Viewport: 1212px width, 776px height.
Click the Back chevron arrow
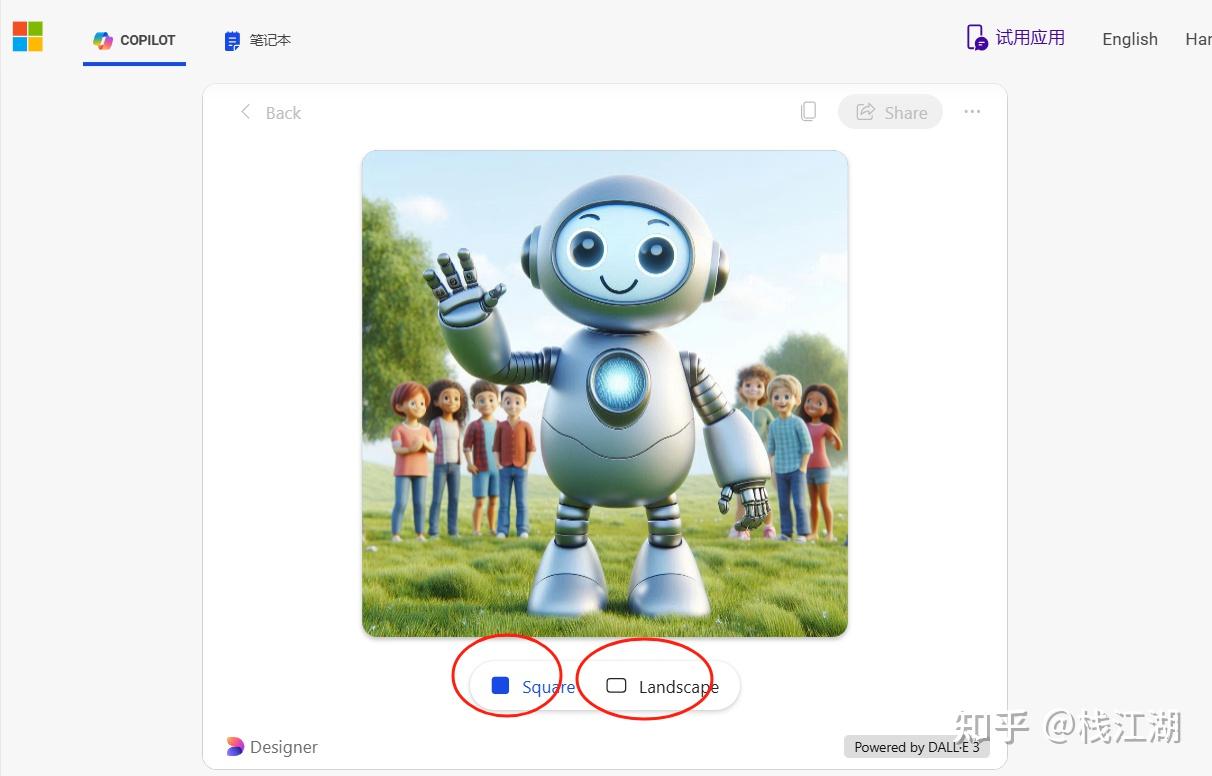pyautogui.click(x=245, y=112)
